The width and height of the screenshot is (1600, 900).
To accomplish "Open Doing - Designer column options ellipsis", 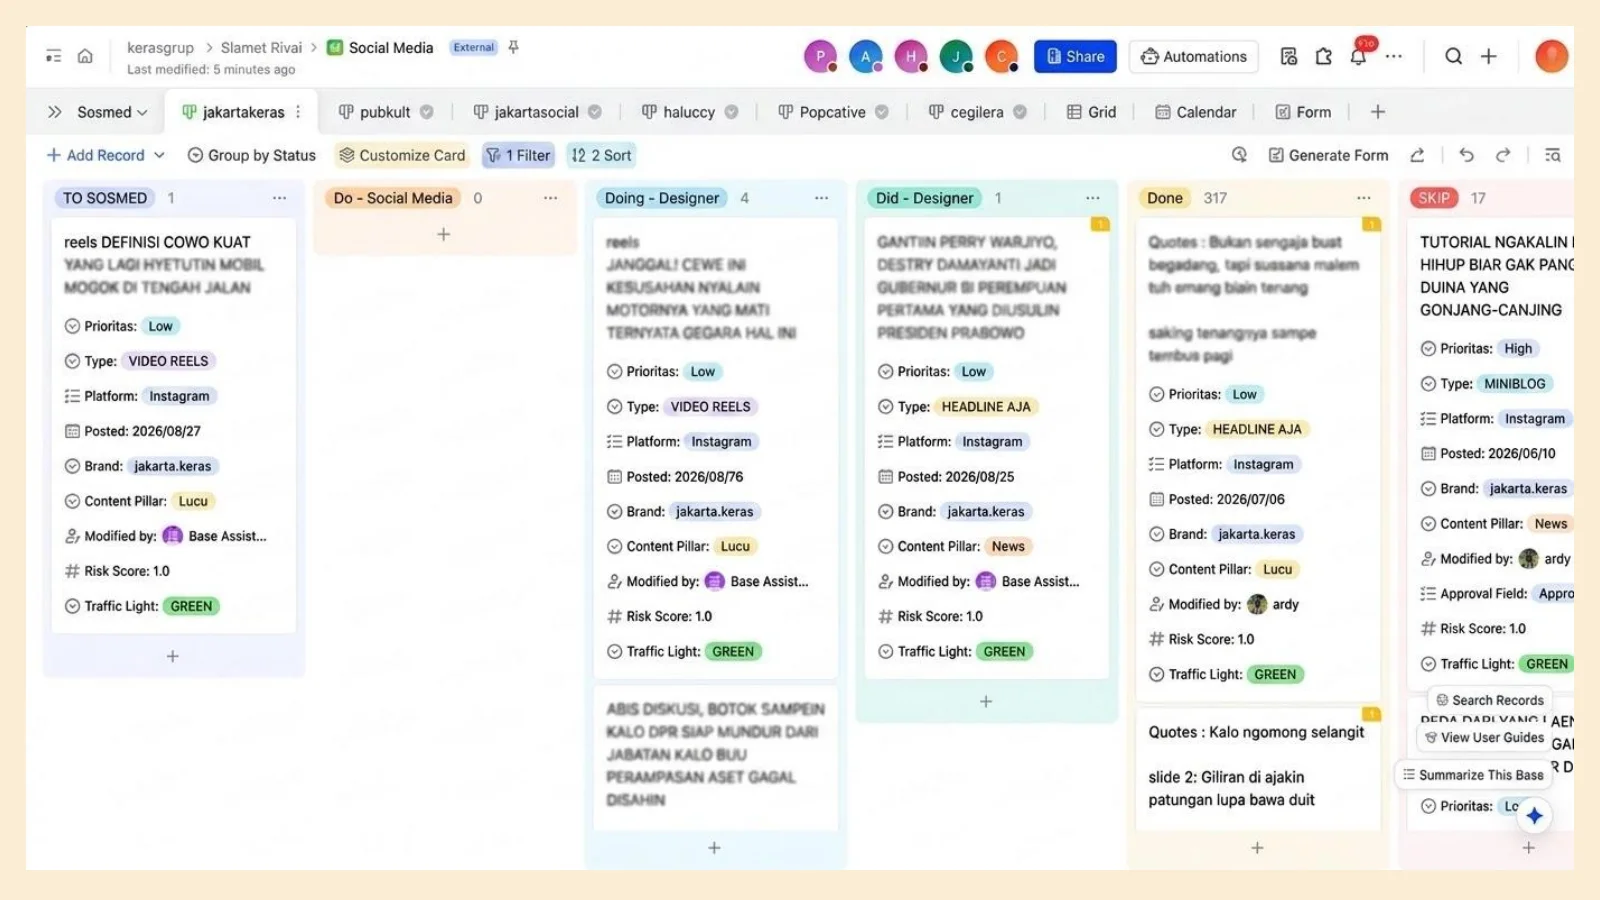I will [821, 198].
